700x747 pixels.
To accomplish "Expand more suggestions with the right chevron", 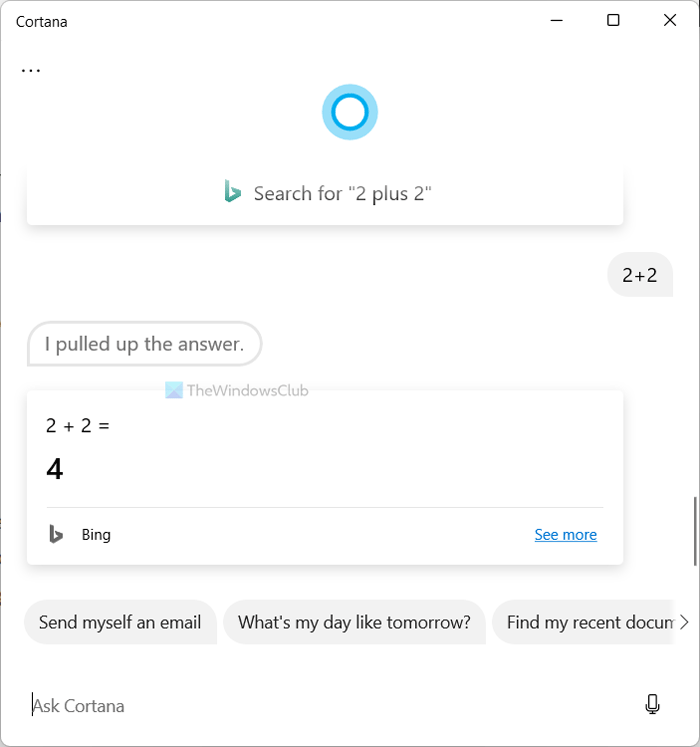I will click(x=684, y=622).
